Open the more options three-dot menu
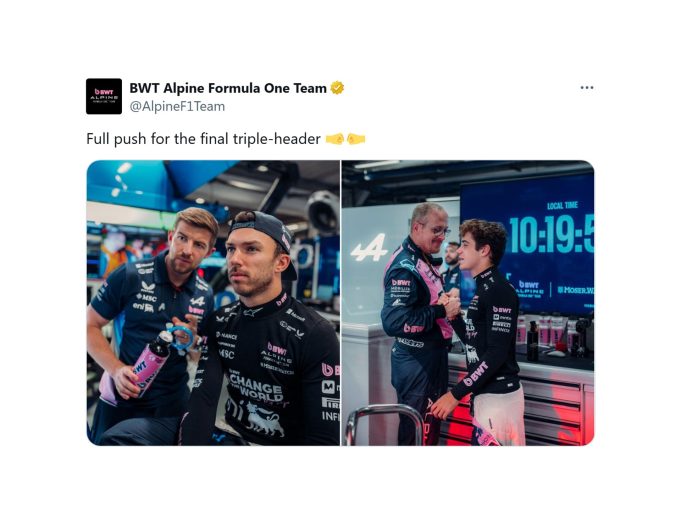Screen dimensions: 681x511 coord(586,88)
